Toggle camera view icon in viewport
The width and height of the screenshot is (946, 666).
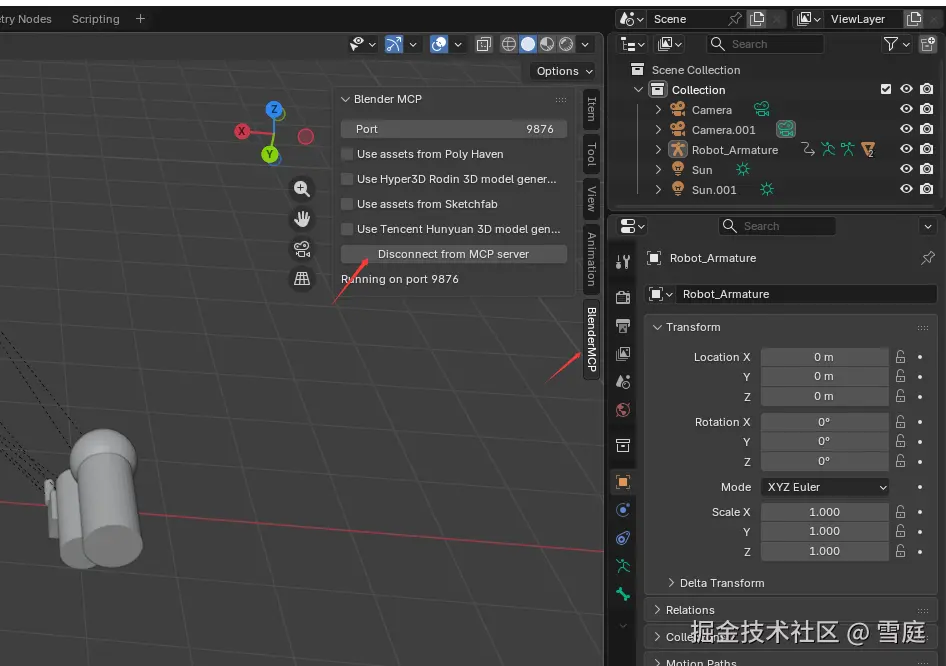[301, 248]
